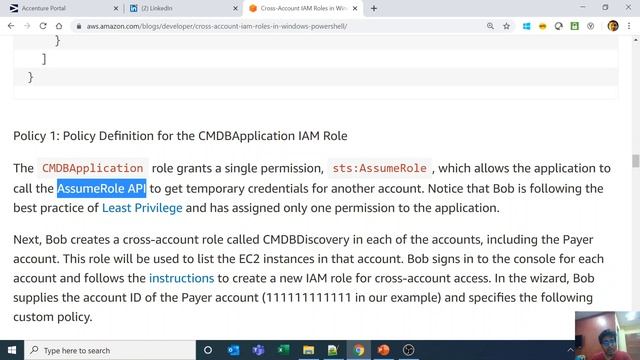Reload the AWS blog page
The height and width of the screenshot is (360, 640).
point(43,26)
